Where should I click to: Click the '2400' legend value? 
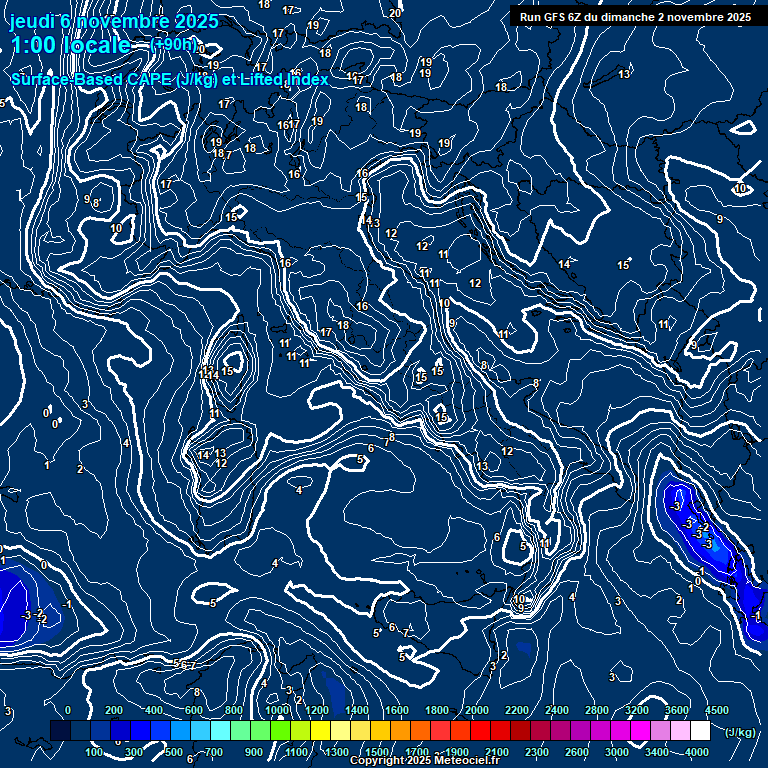pyautogui.click(x=557, y=710)
